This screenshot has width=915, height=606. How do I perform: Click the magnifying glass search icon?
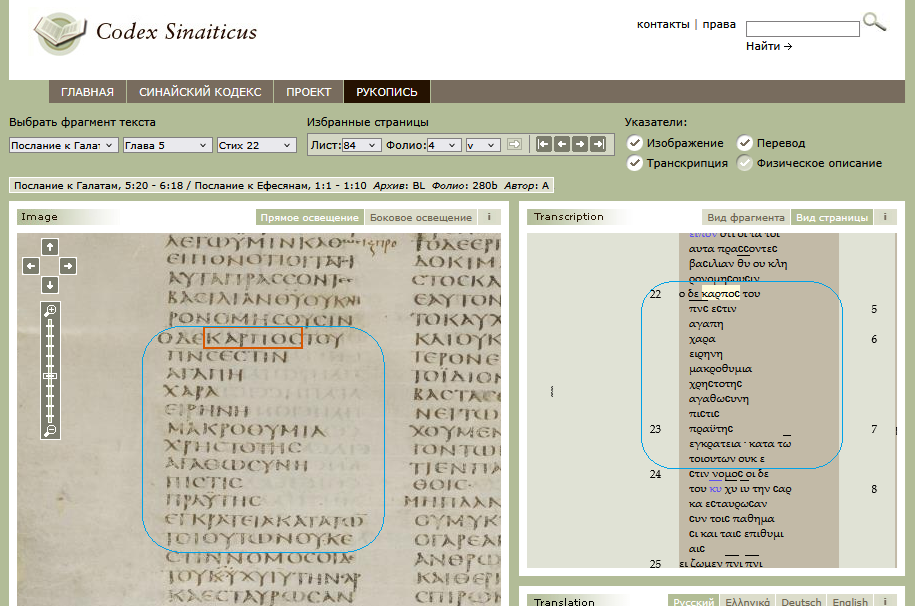(874, 23)
